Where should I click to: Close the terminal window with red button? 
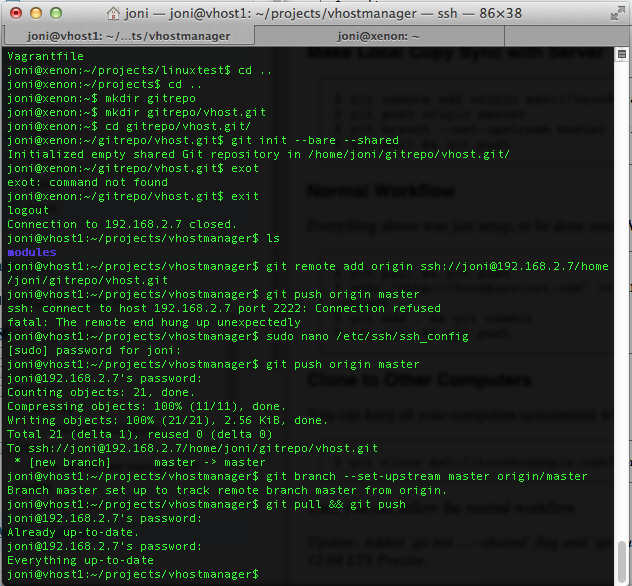click(16, 13)
